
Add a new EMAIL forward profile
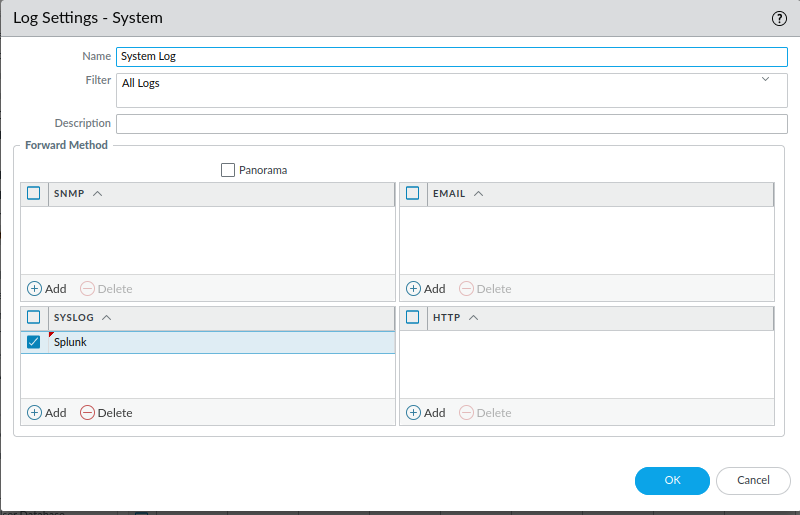[426, 289]
